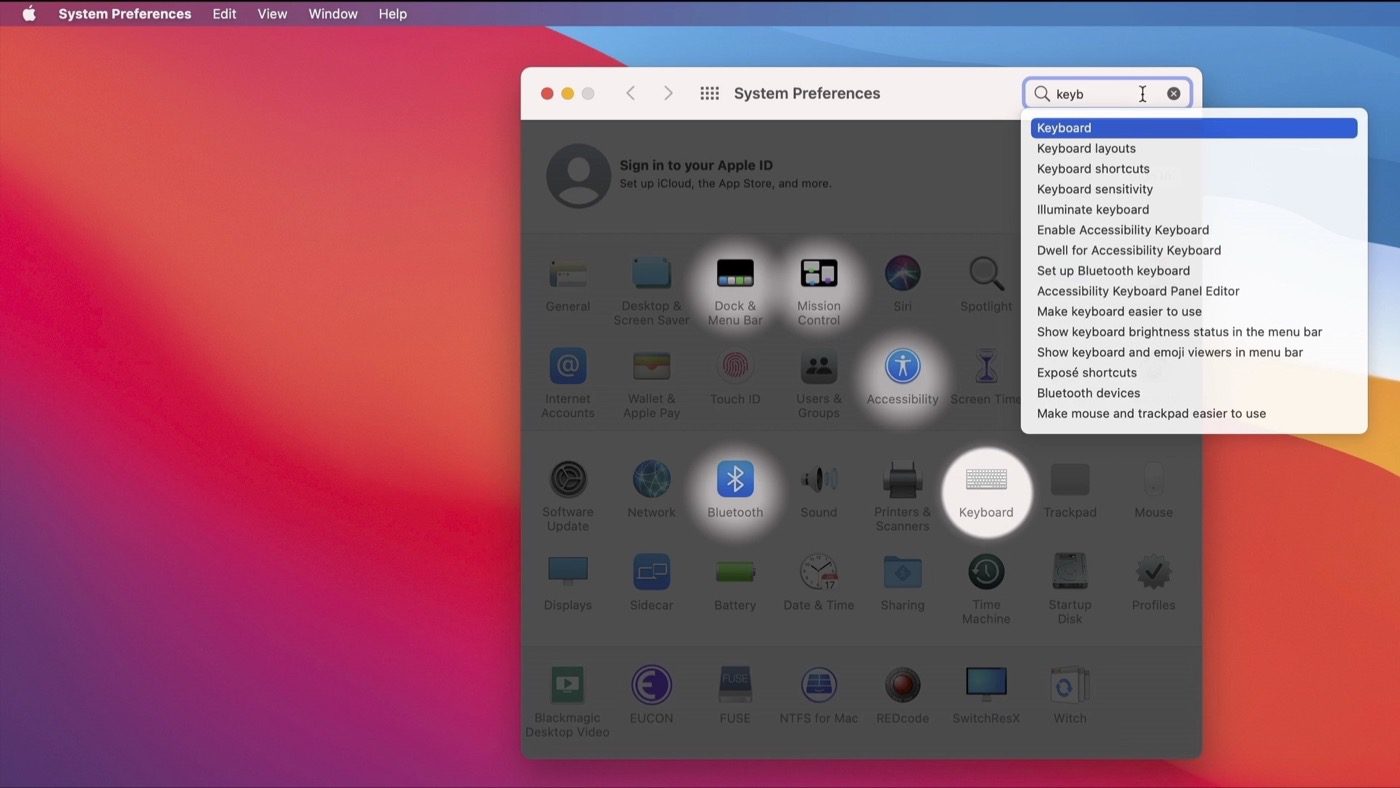Open the Accessibility preference pane
1400x788 pixels.
coord(902,367)
